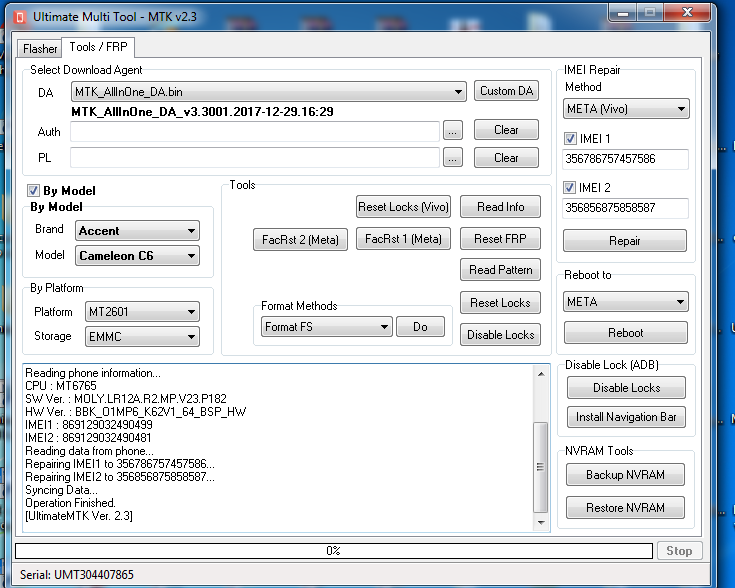The width and height of the screenshot is (735, 588).
Task: Clear the PL file field
Action: pyautogui.click(x=506, y=158)
